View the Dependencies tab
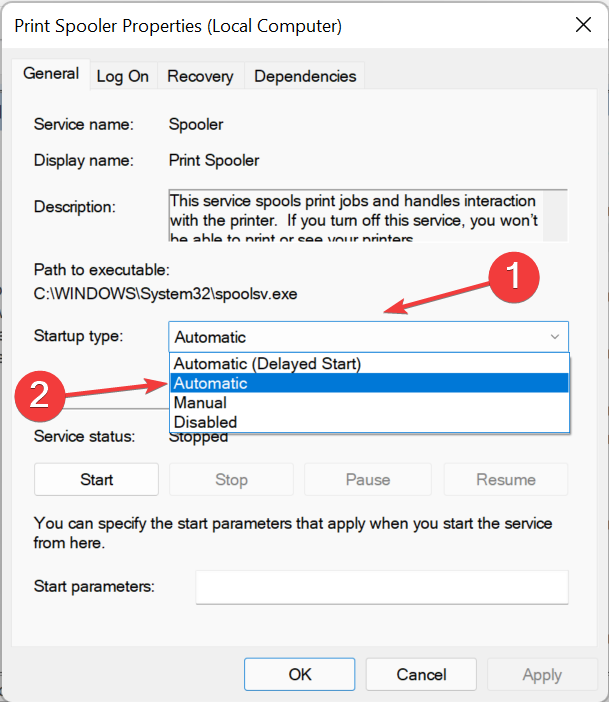The height and width of the screenshot is (702, 609). [305, 76]
